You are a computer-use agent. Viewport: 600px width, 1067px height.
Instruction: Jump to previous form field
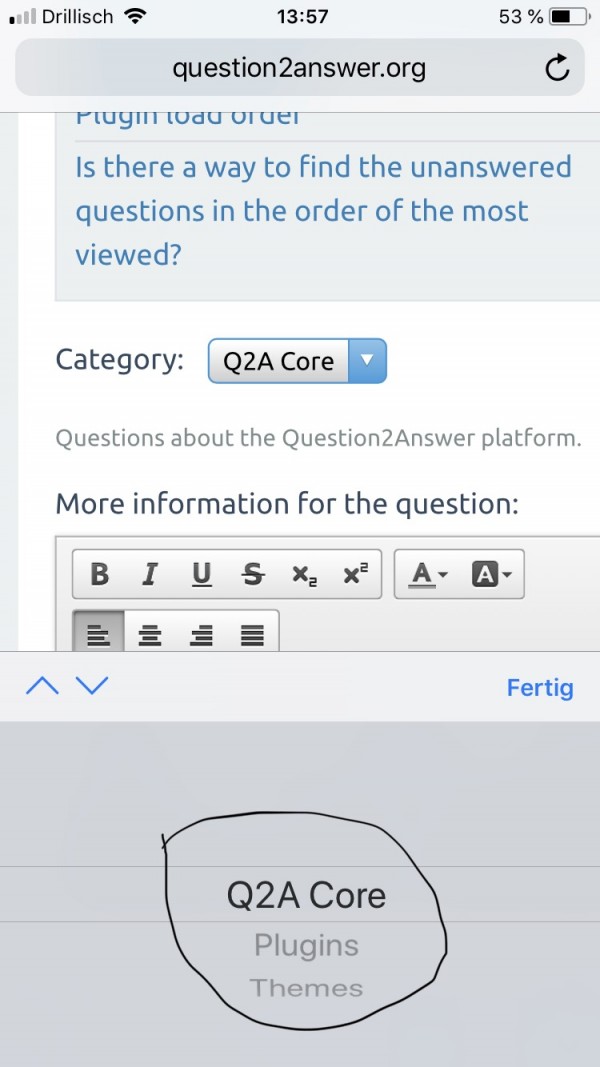pyautogui.click(x=43, y=686)
